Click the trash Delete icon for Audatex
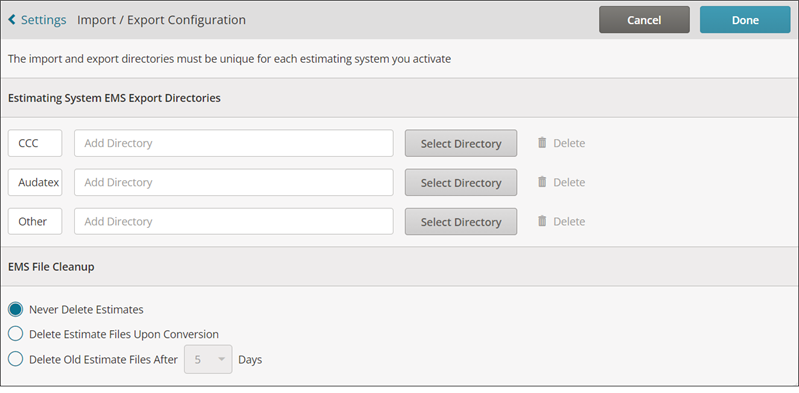The width and height of the screenshot is (799, 393). pyautogui.click(x=542, y=182)
